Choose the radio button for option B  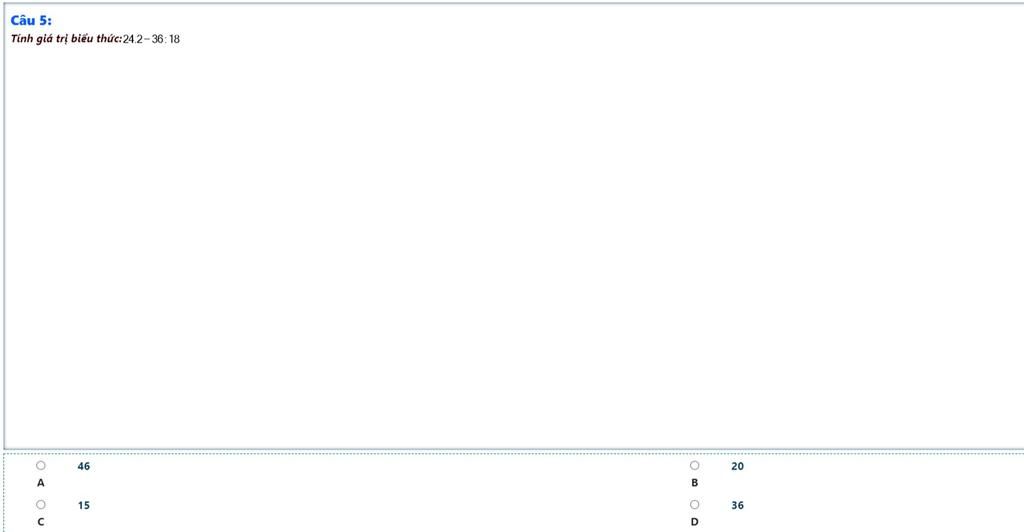(x=694, y=465)
